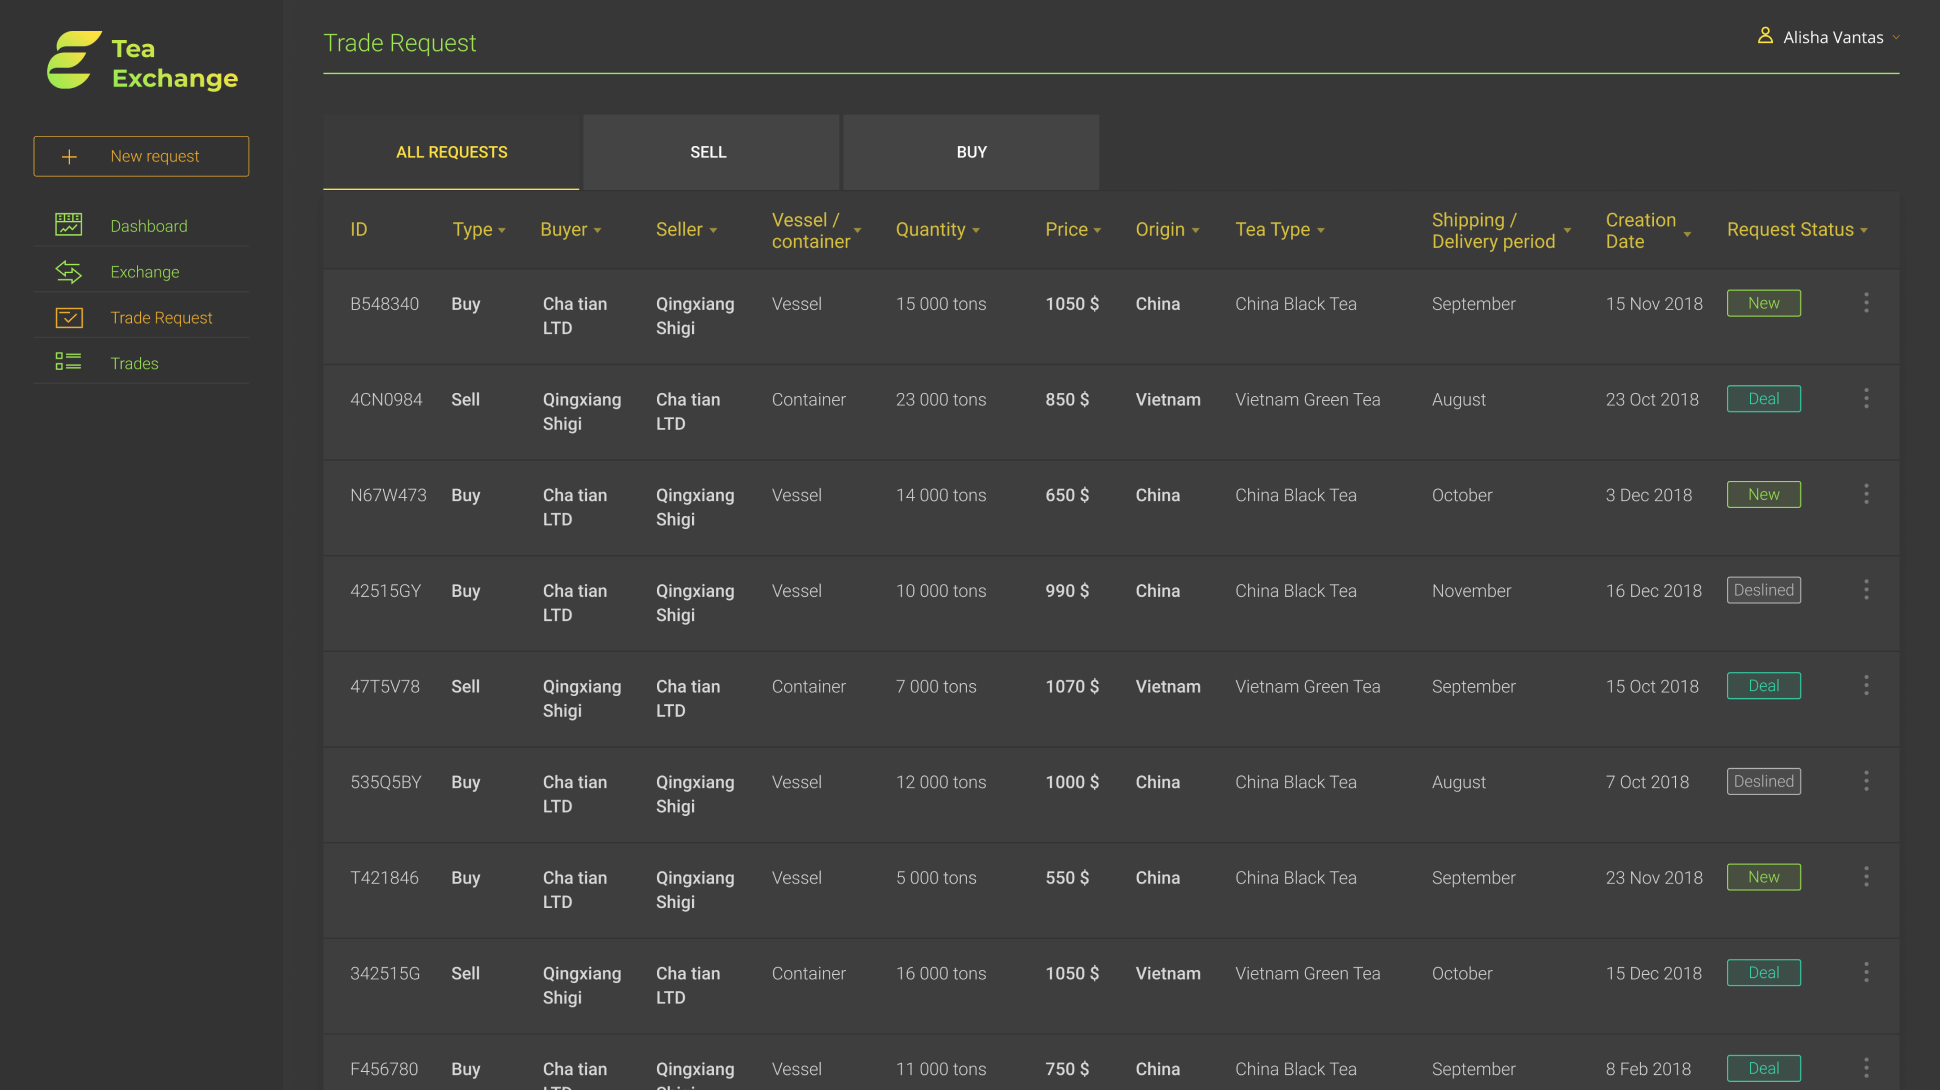Switch to the SELL tab
The image size is (1940, 1090).
[709, 152]
